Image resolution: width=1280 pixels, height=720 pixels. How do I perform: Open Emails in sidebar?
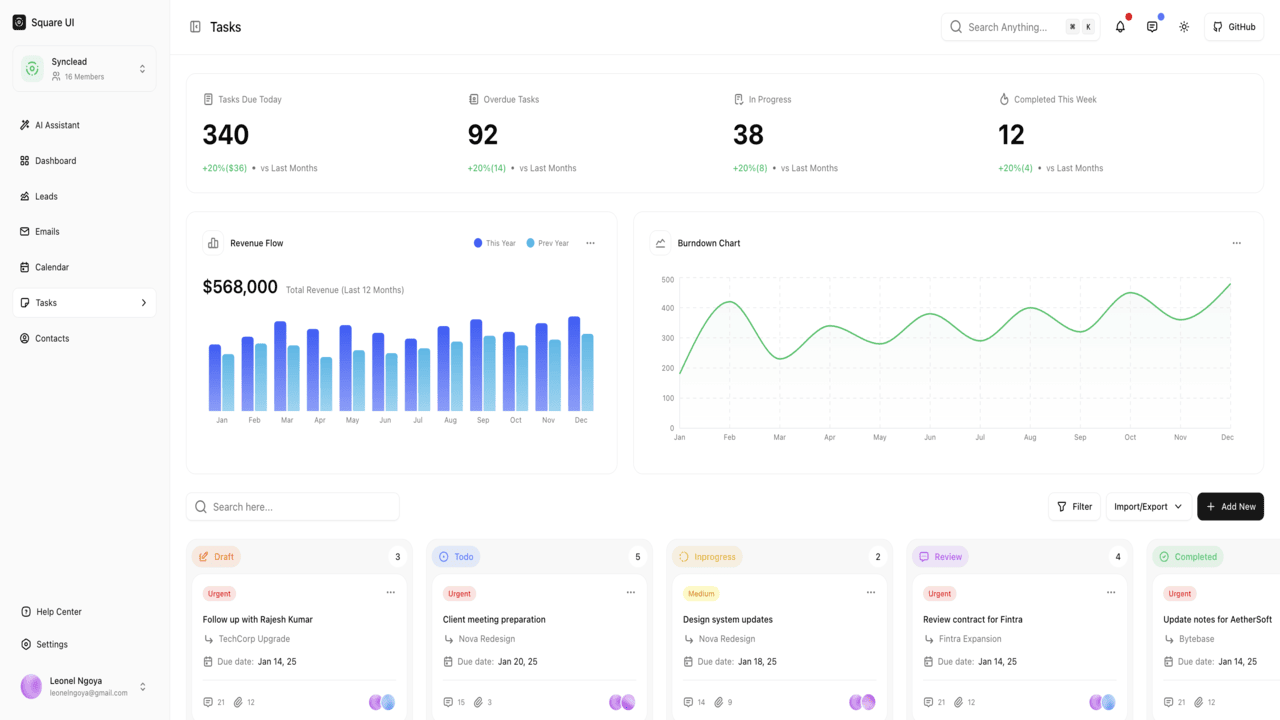[x=84, y=232]
